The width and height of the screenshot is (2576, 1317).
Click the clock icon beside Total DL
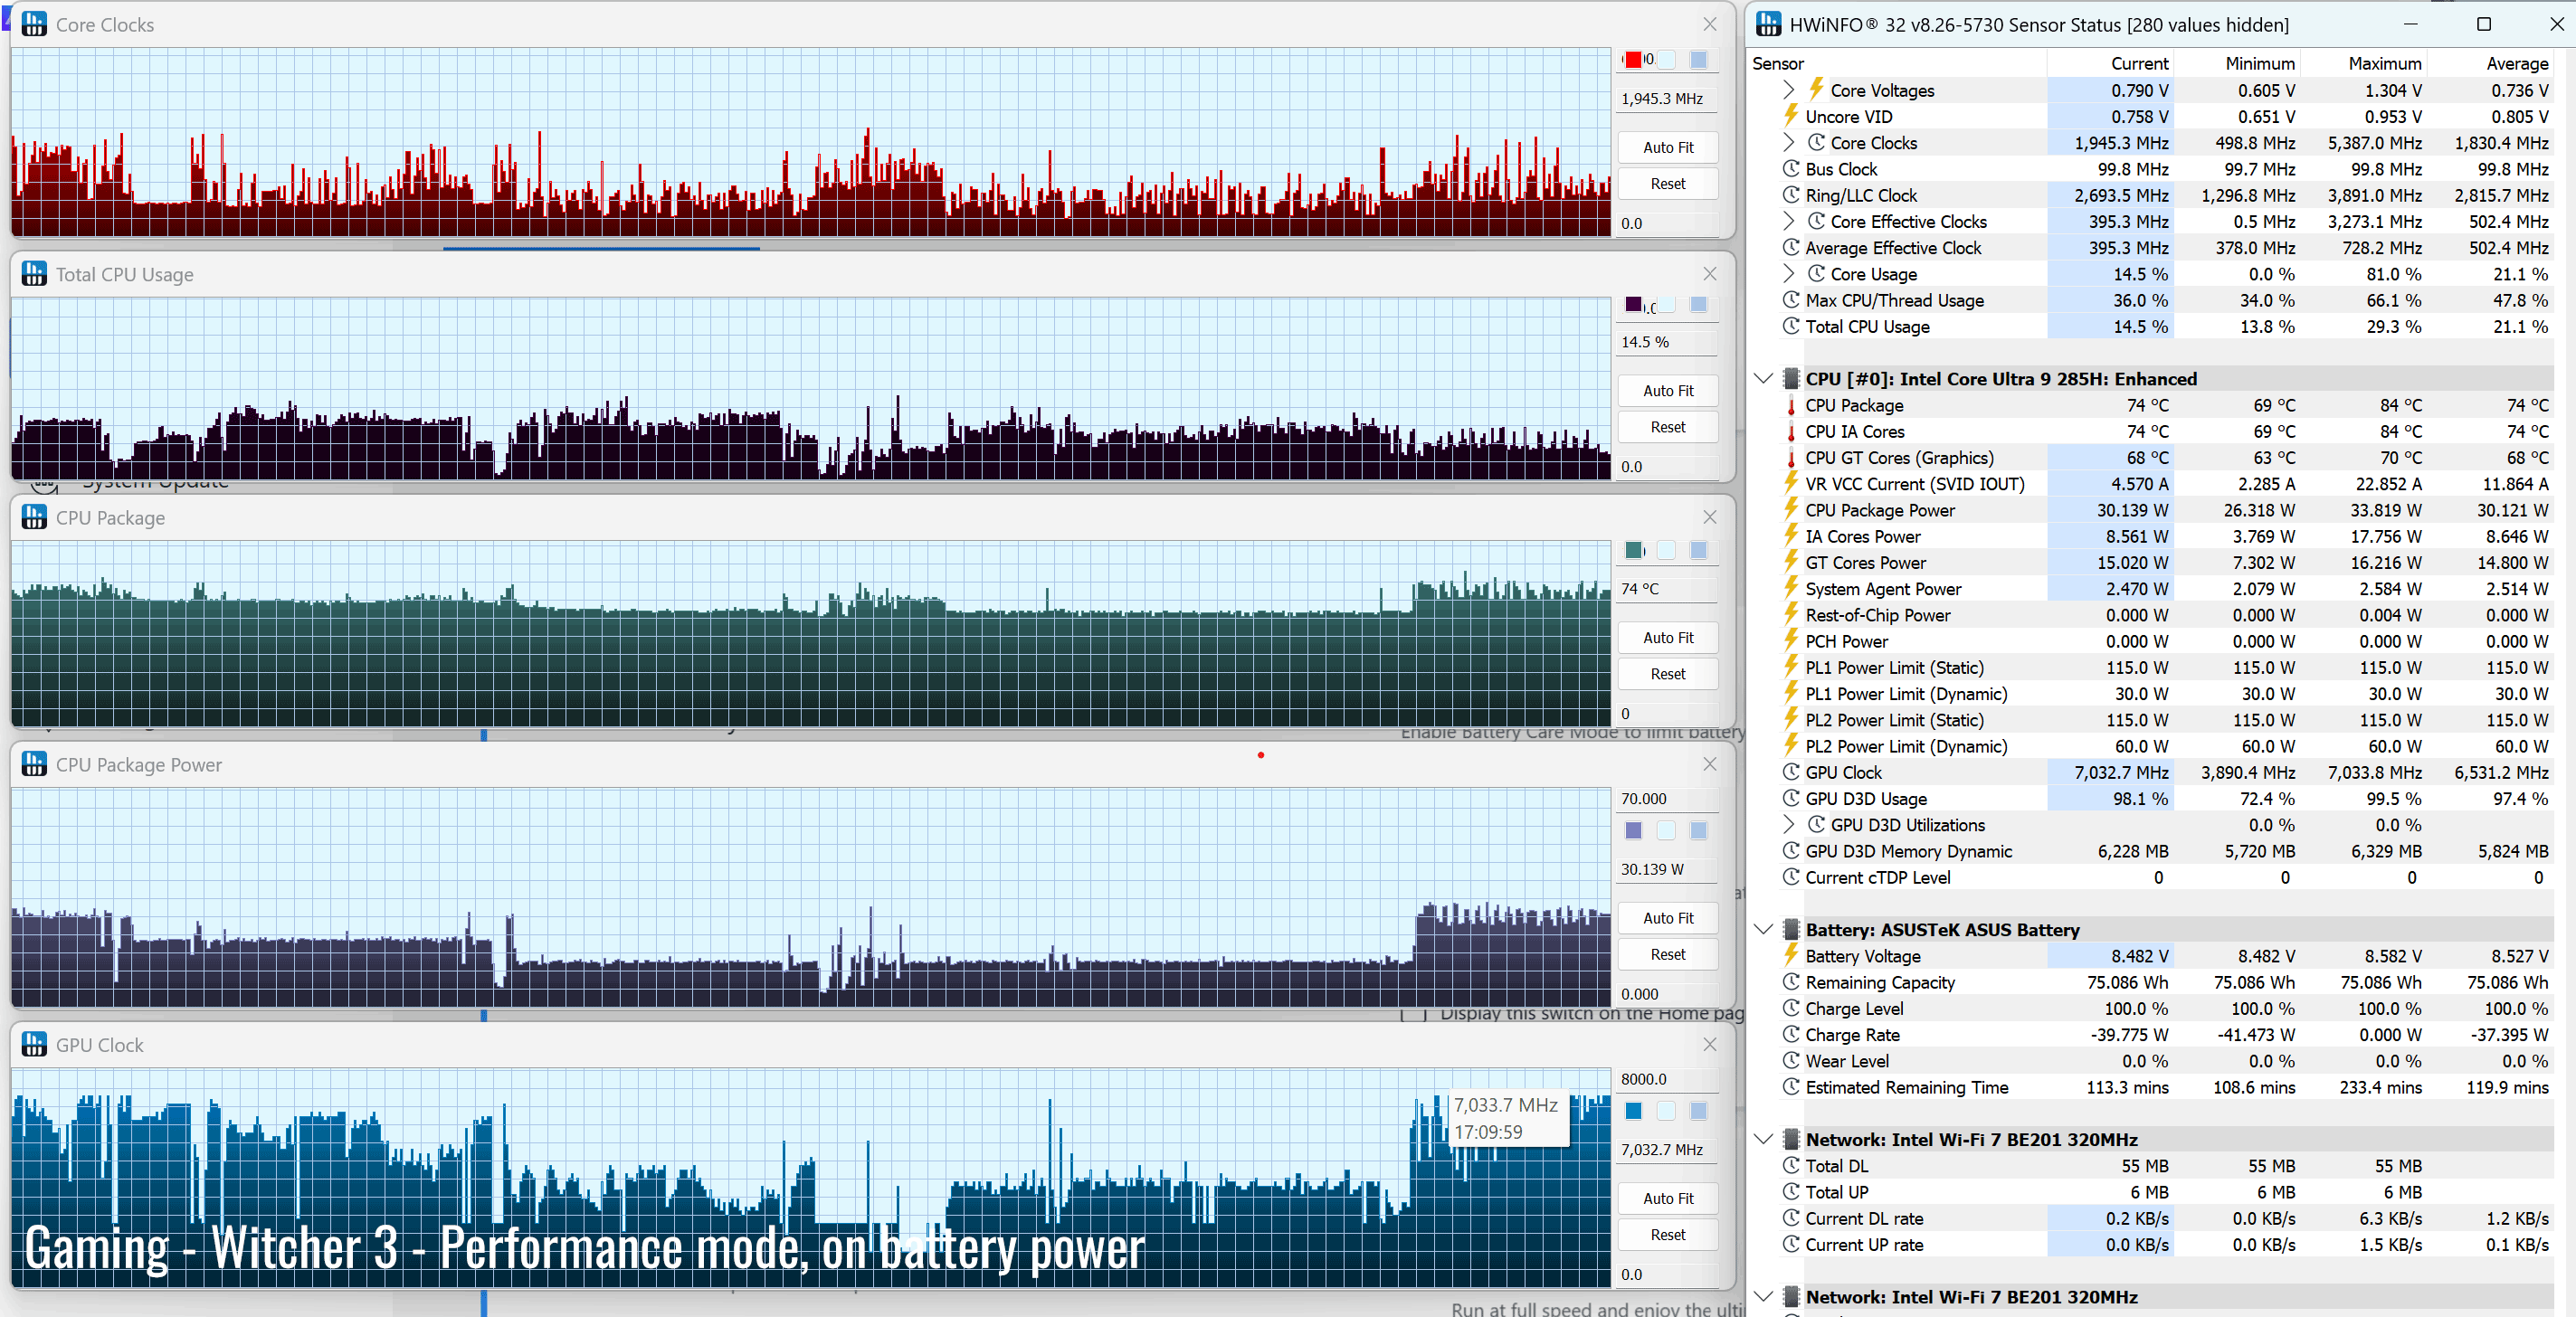pos(1791,1166)
